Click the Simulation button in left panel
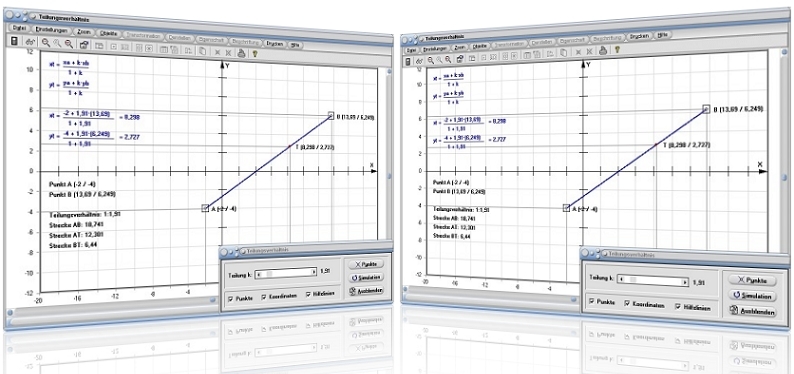Image resolution: width=794 pixels, height=374 pixels. click(365, 277)
